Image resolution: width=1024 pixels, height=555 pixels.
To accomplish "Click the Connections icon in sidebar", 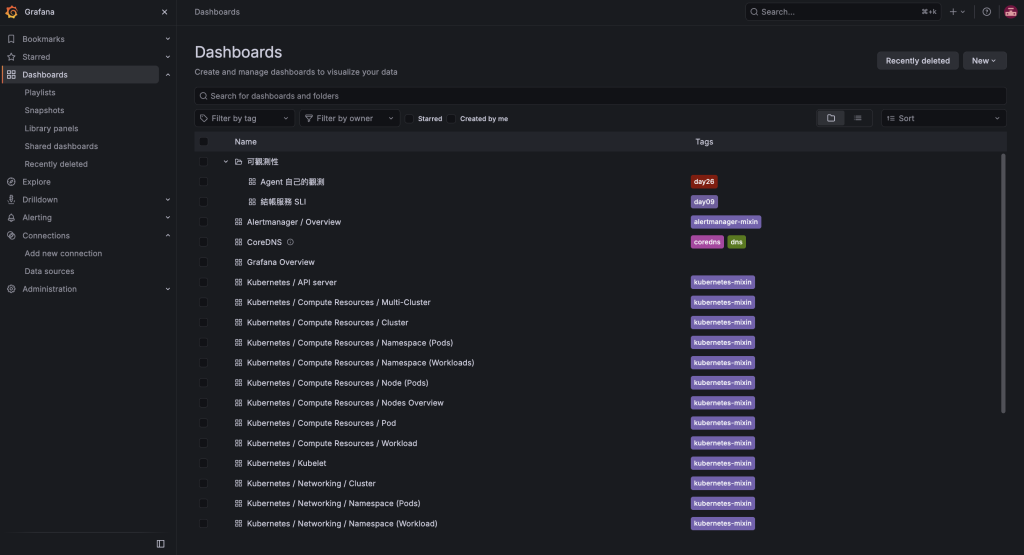I will coord(11,236).
